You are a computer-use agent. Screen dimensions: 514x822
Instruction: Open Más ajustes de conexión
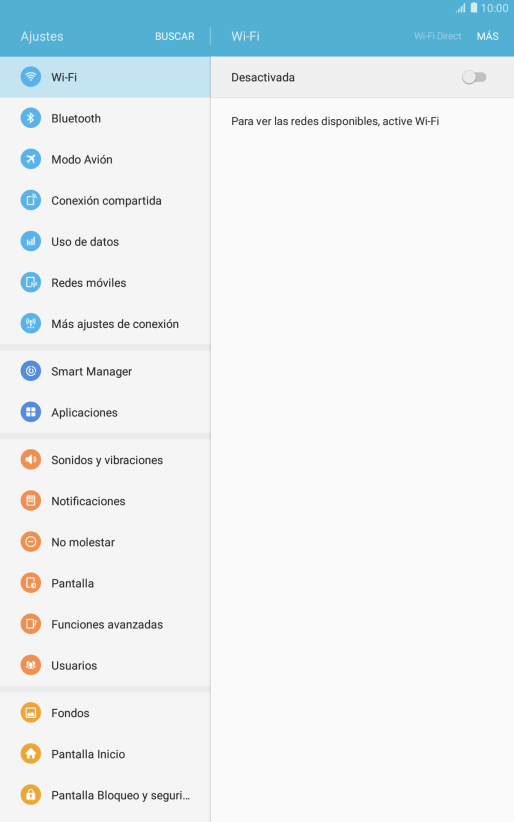point(105,324)
